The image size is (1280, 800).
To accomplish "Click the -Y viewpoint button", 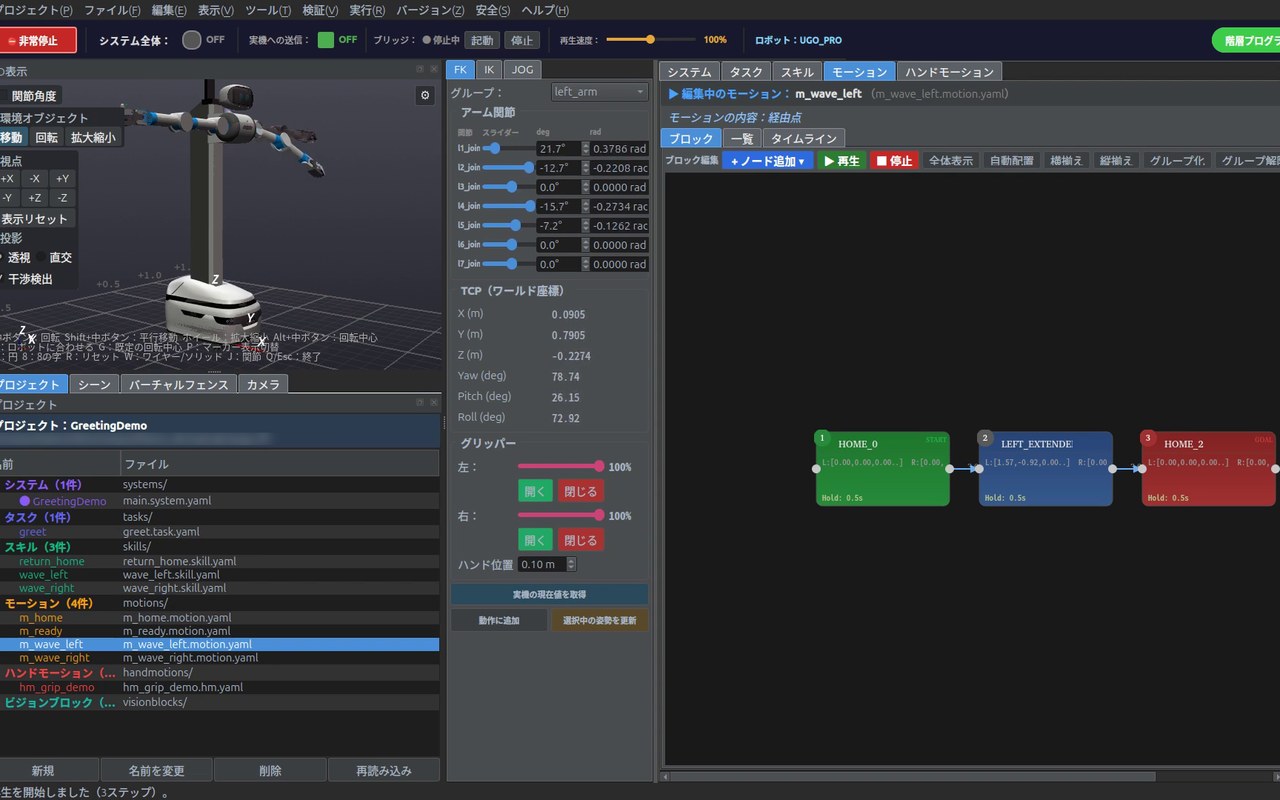I will click(7, 198).
